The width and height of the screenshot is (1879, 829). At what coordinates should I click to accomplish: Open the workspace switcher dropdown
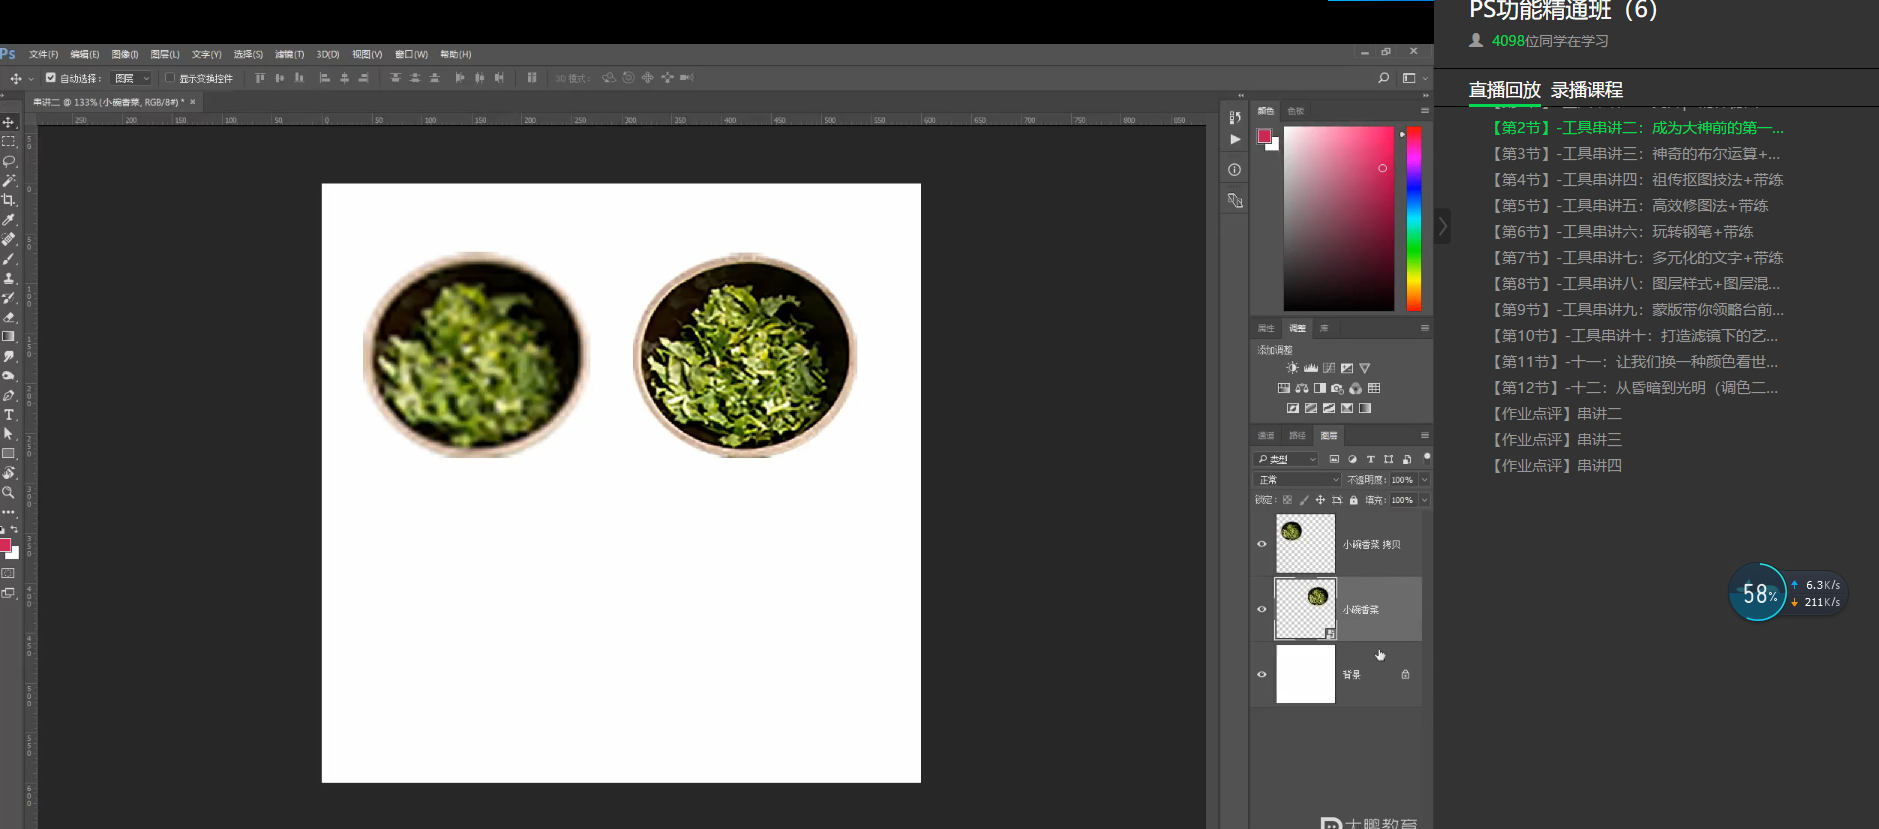pyautogui.click(x=1413, y=78)
